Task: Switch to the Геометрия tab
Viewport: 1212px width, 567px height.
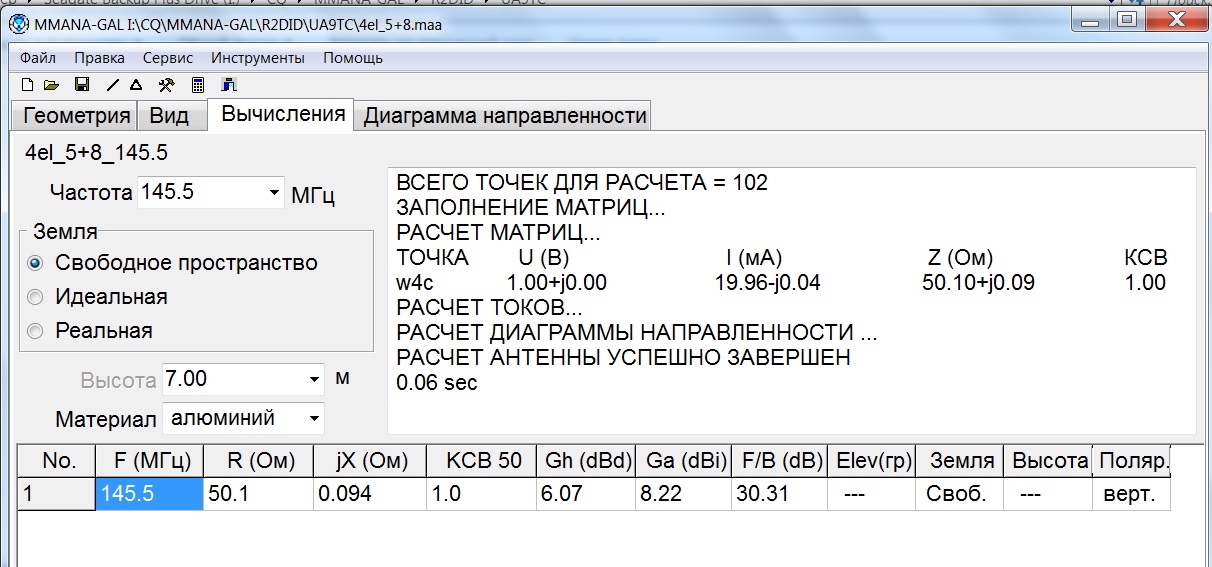Action: point(76,116)
